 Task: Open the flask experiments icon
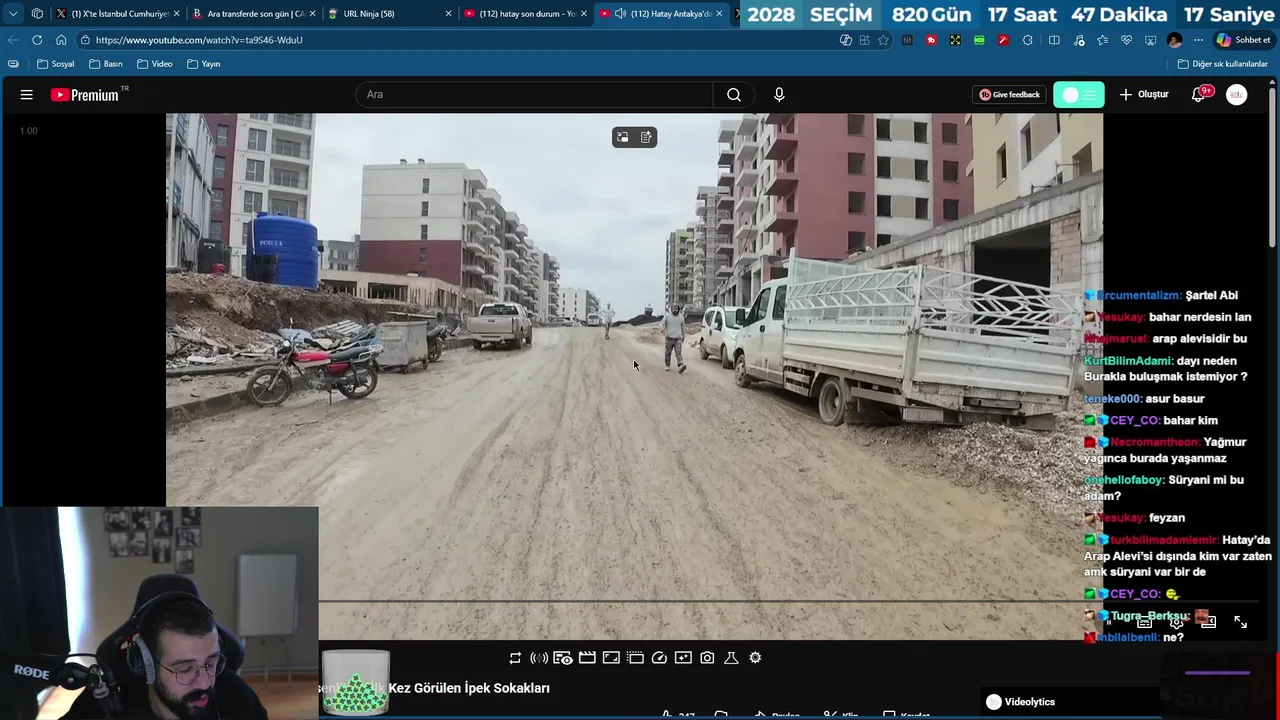click(x=731, y=658)
